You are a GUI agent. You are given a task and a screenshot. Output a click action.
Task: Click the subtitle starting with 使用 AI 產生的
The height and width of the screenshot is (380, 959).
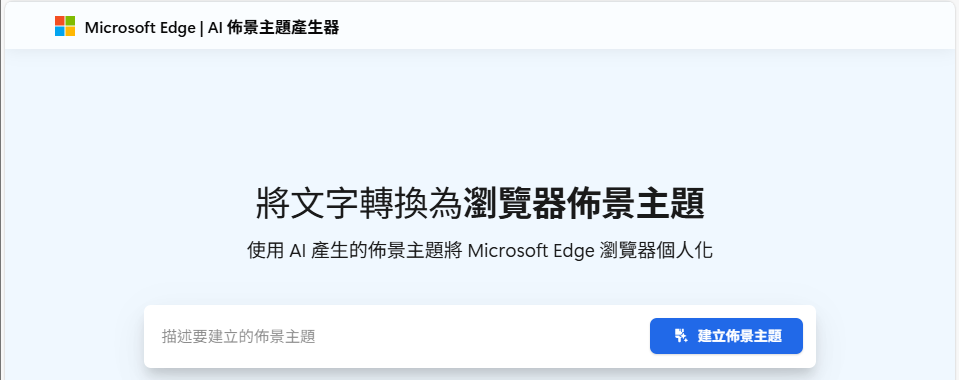tap(480, 251)
